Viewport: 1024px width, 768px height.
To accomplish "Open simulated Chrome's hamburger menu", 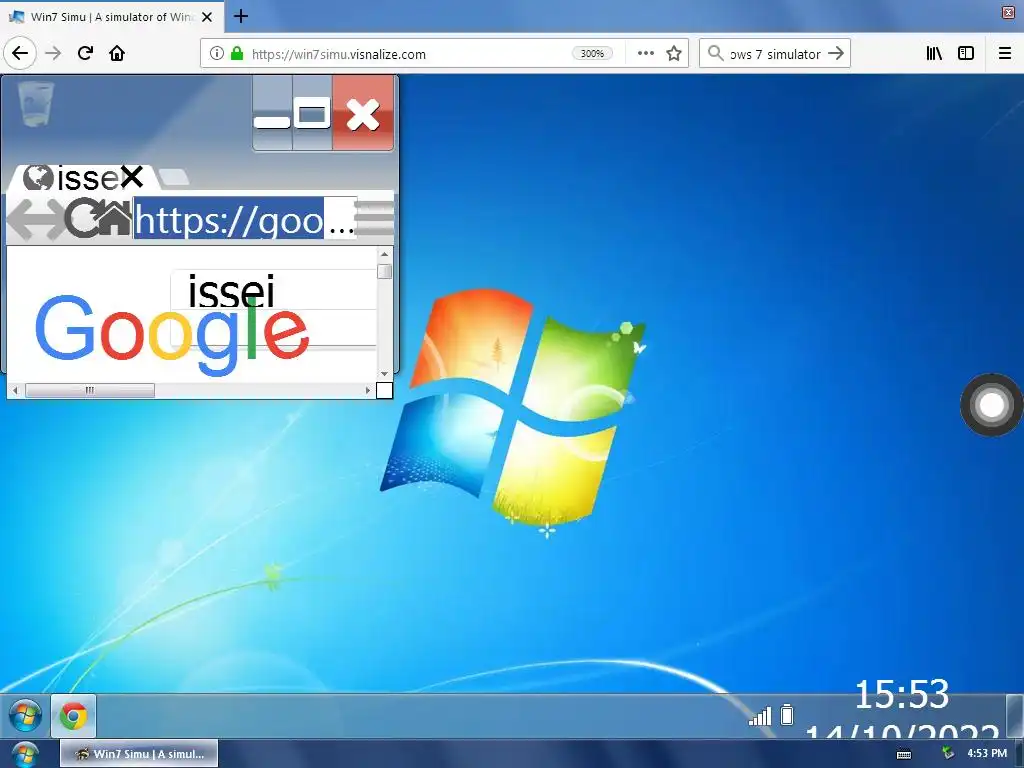I will [x=375, y=218].
